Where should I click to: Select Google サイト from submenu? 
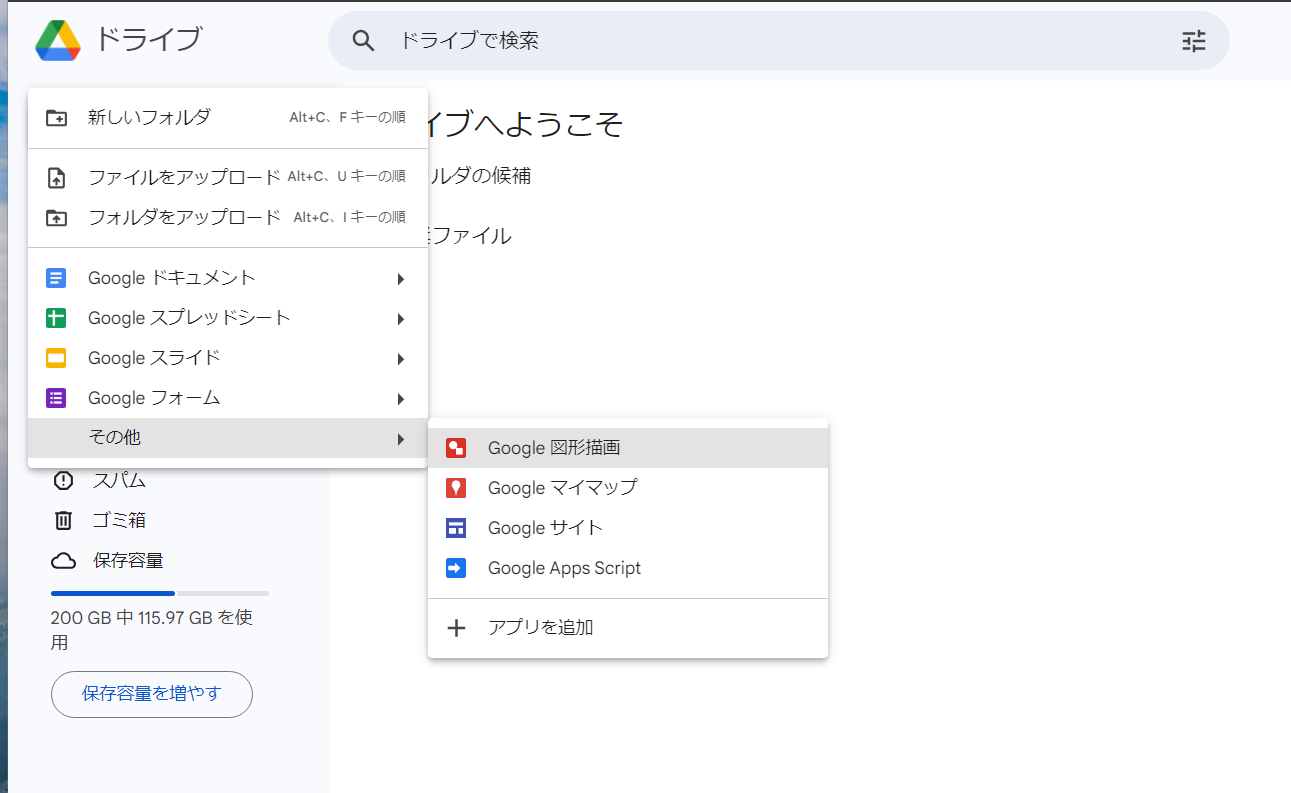[x=628, y=528]
